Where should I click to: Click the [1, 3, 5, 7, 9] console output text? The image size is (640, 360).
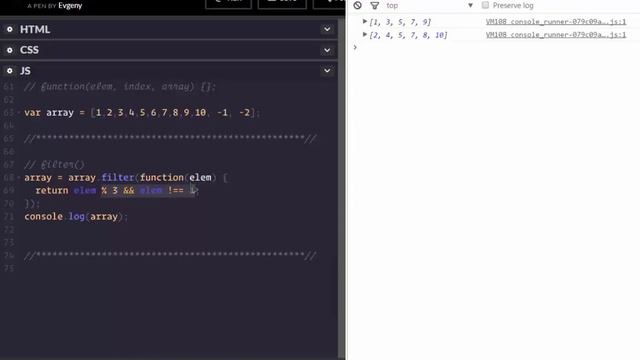[x=400, y=22]
